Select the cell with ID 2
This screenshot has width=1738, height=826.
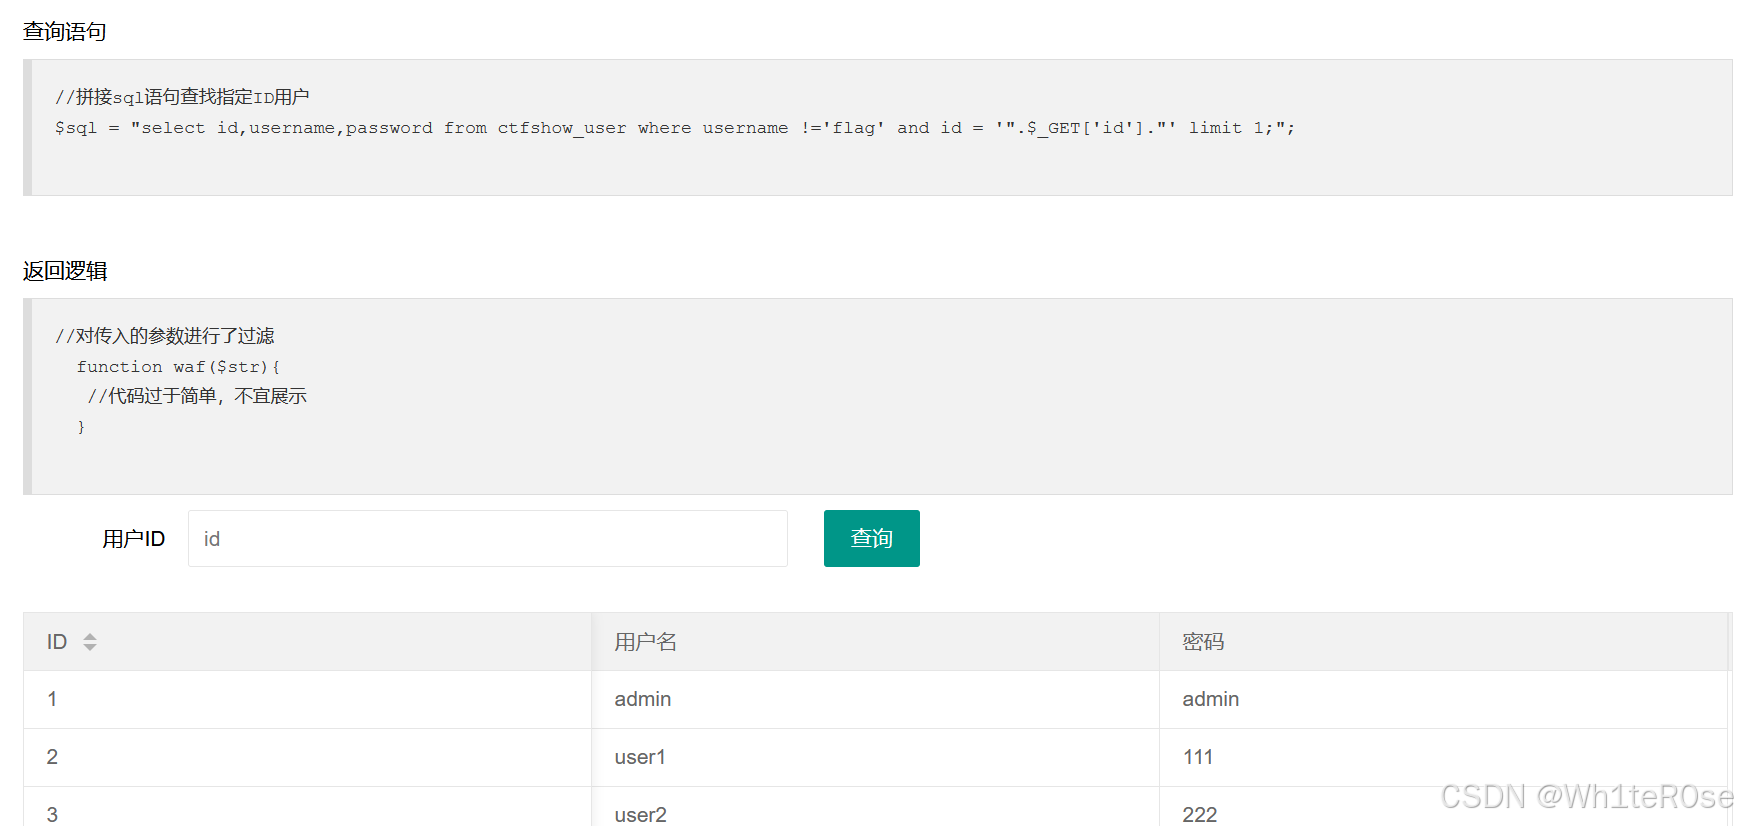[307, 757]
